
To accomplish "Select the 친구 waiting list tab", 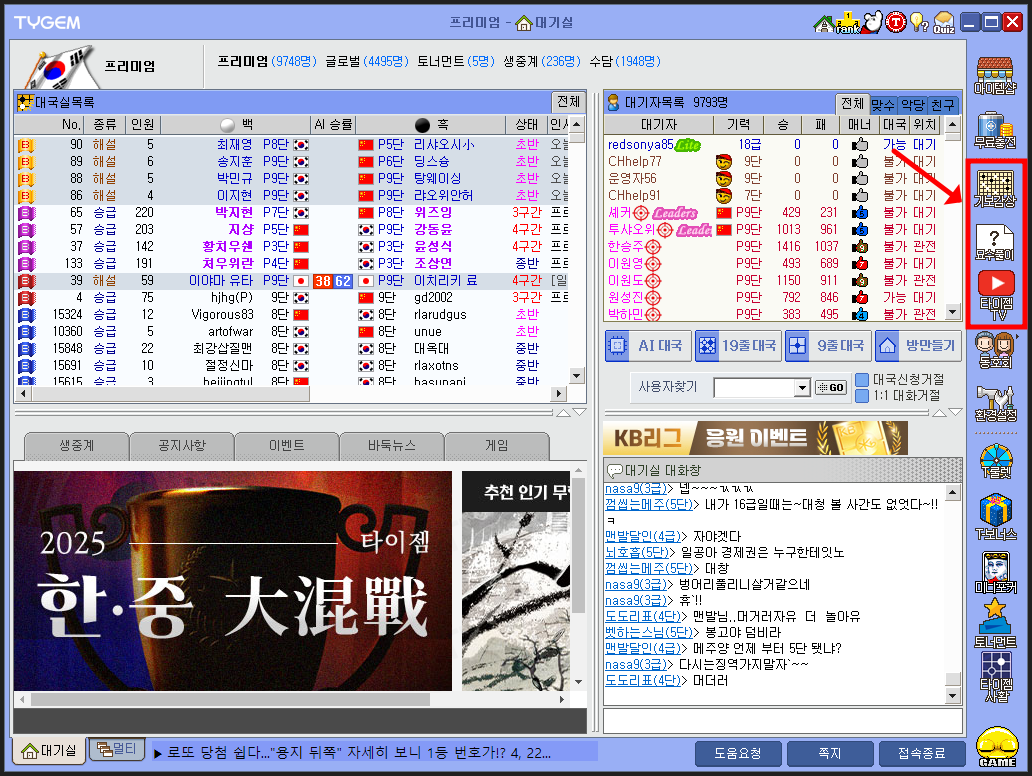I will point(942,105).
